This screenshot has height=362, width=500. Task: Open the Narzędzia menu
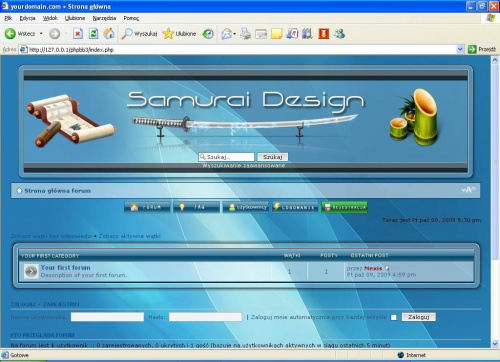[x=104, y=18]
